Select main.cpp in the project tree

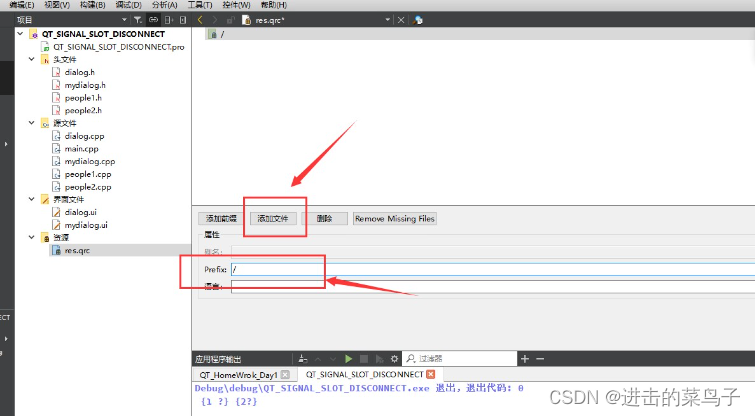81,149
